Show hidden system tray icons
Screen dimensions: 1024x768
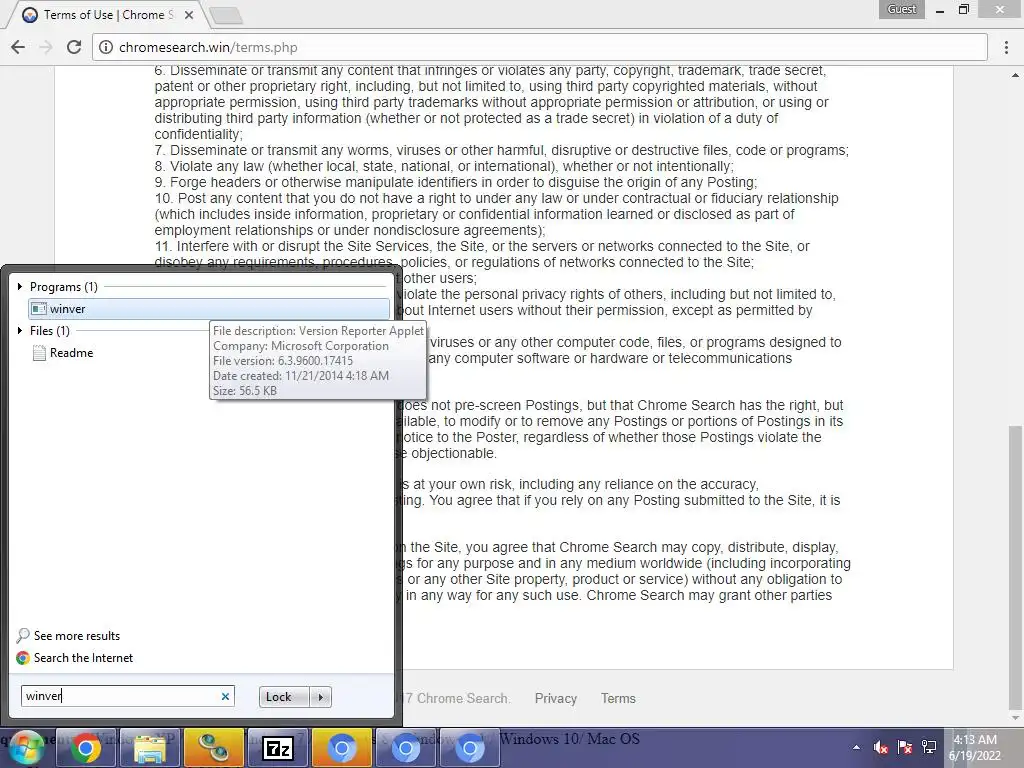click(856, 747)
